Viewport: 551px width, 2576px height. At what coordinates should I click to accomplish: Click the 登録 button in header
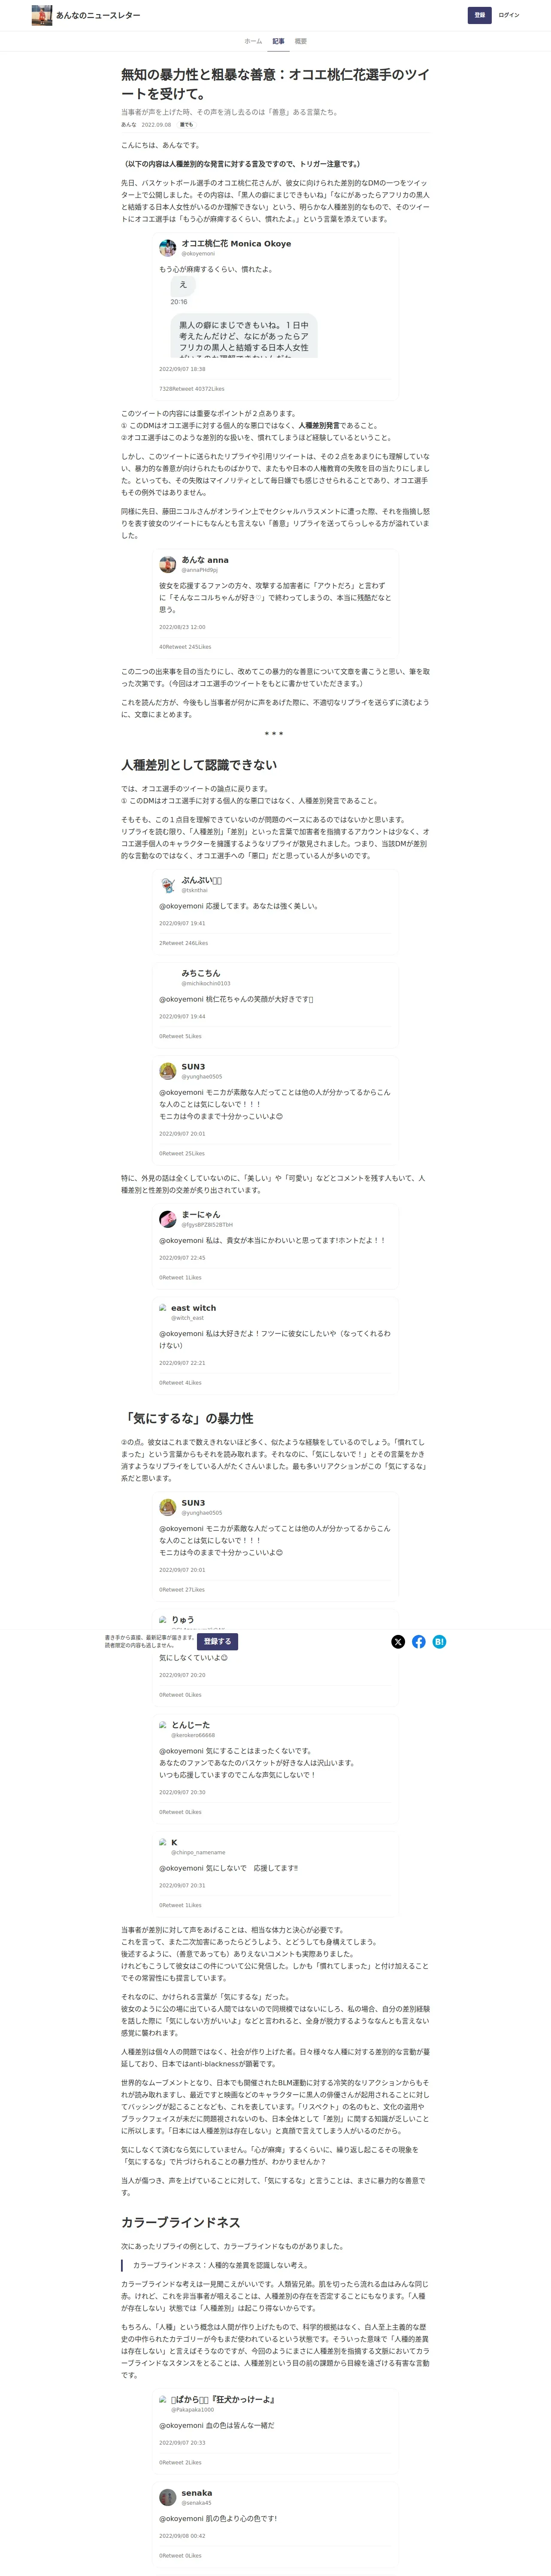click(x=479, y=15)
